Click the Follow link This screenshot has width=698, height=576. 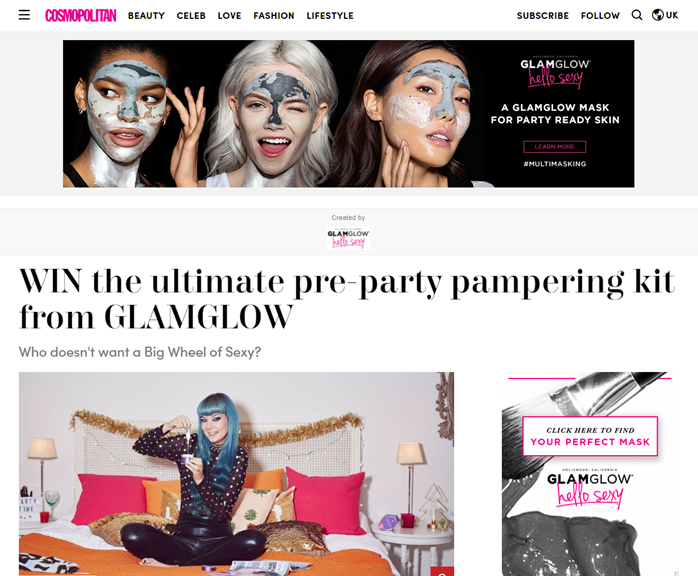click(600, 16)
